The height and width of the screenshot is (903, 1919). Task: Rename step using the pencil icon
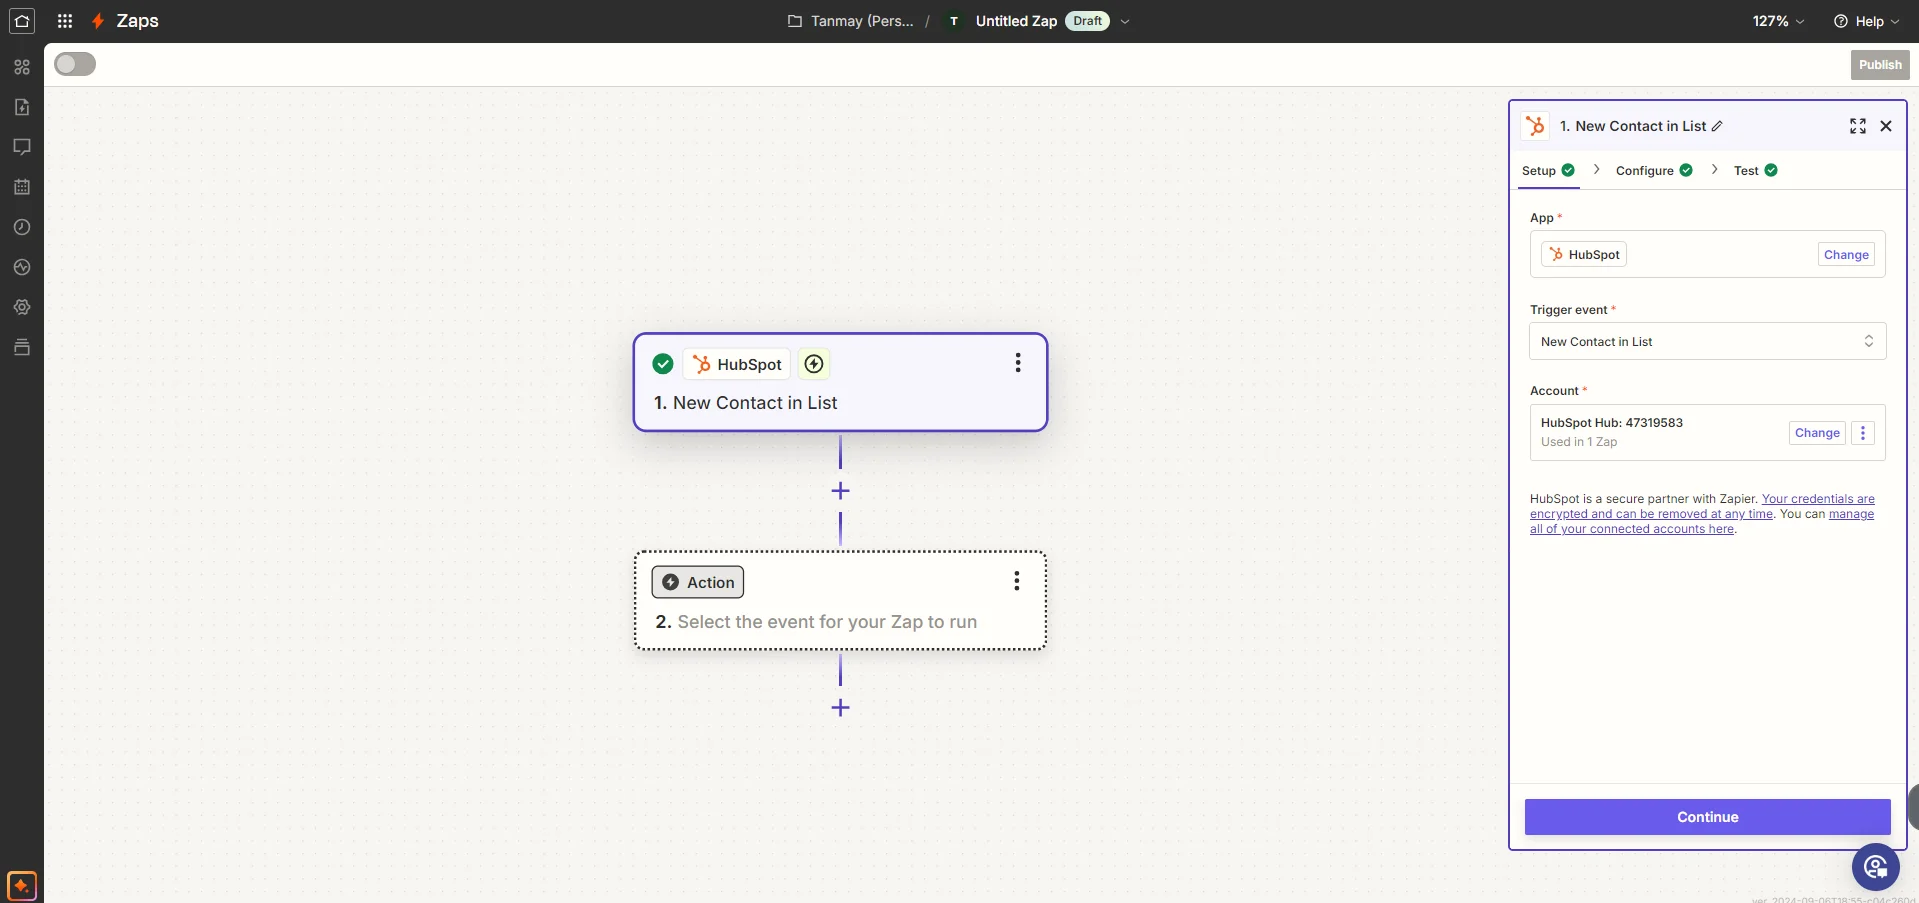(1717, 126)
